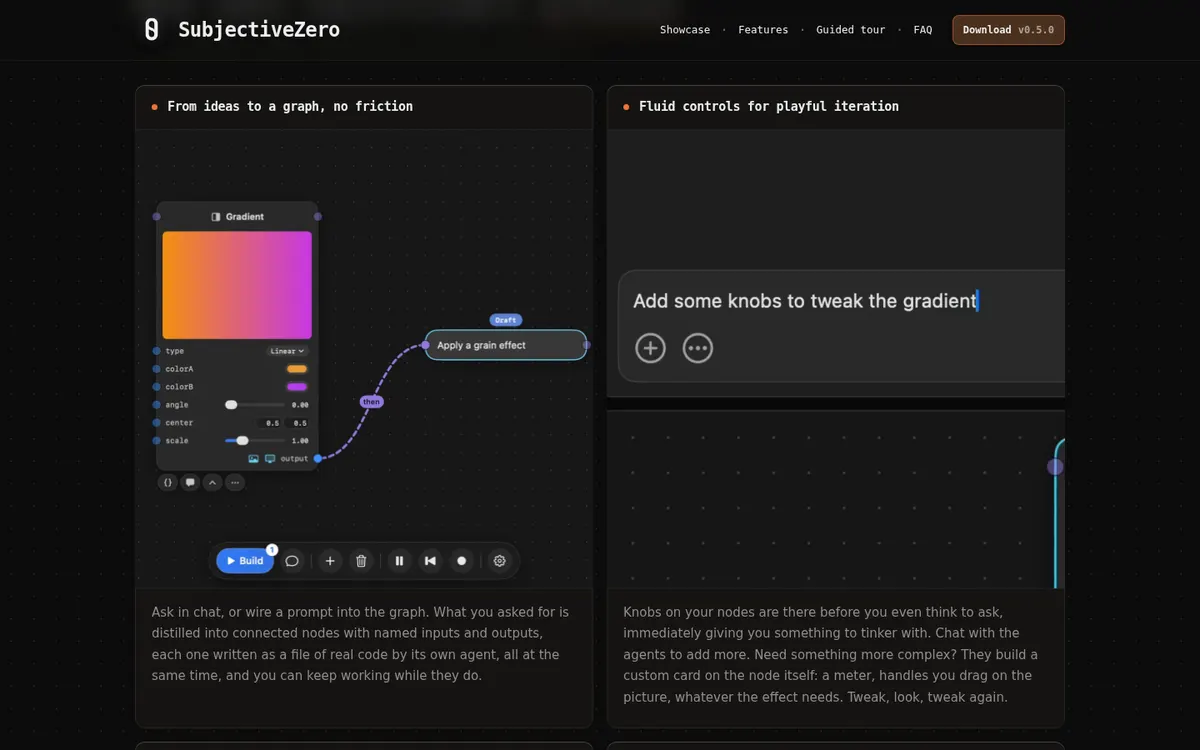Click the 'output' label text
Screen dimensions: 1200x750
click(x=295, y=459)
